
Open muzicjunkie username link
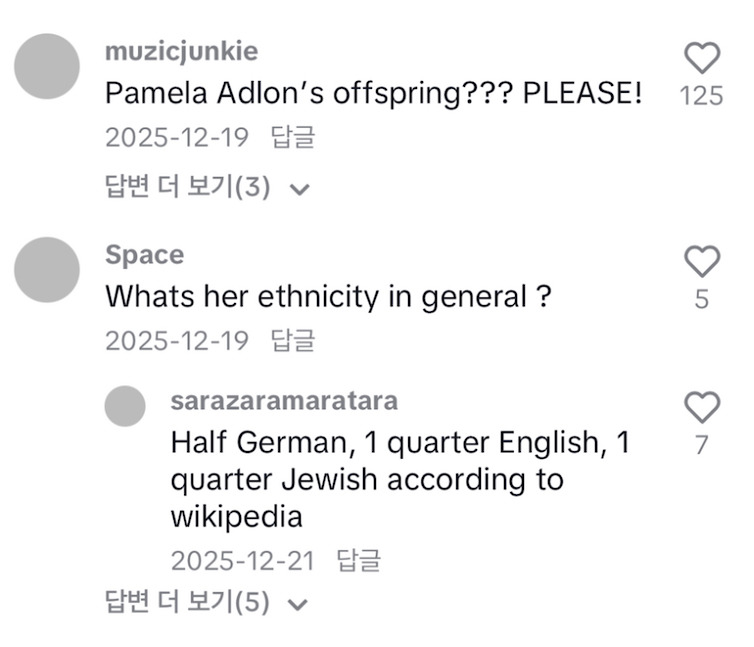pos(181,51)
